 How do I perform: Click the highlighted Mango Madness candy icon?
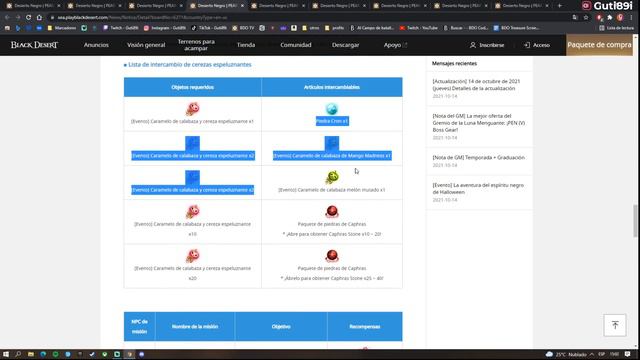point(332,143)
